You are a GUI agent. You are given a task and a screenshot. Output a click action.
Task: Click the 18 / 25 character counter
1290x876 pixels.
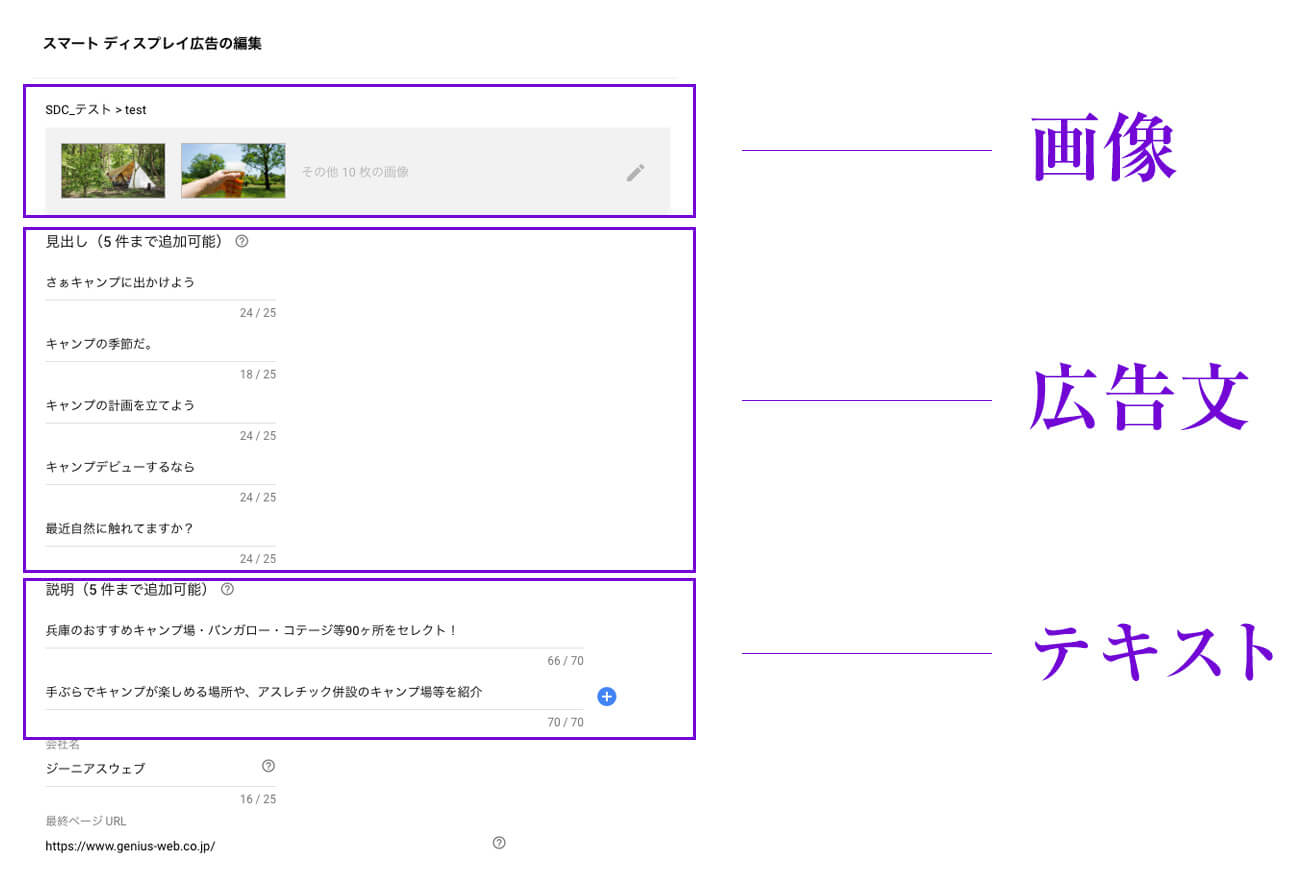[x=258, y=375]
